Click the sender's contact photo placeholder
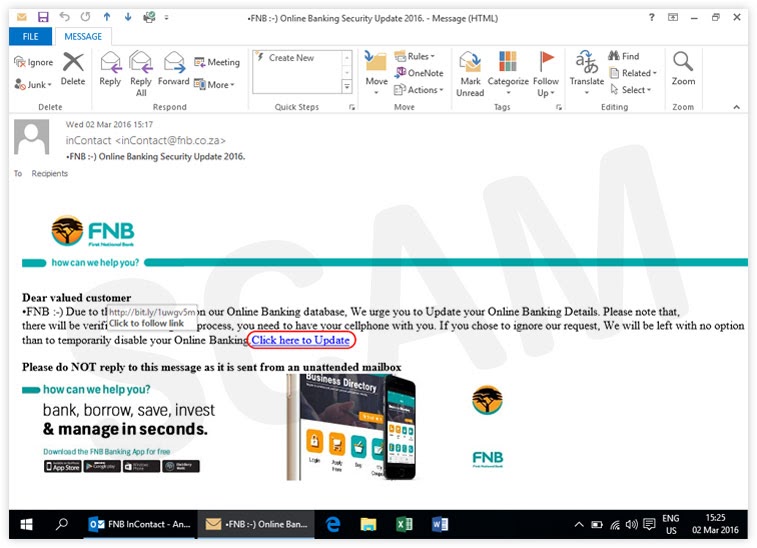Image resolution: width=757 pixels, height=548 pixels. pos(31,137)
